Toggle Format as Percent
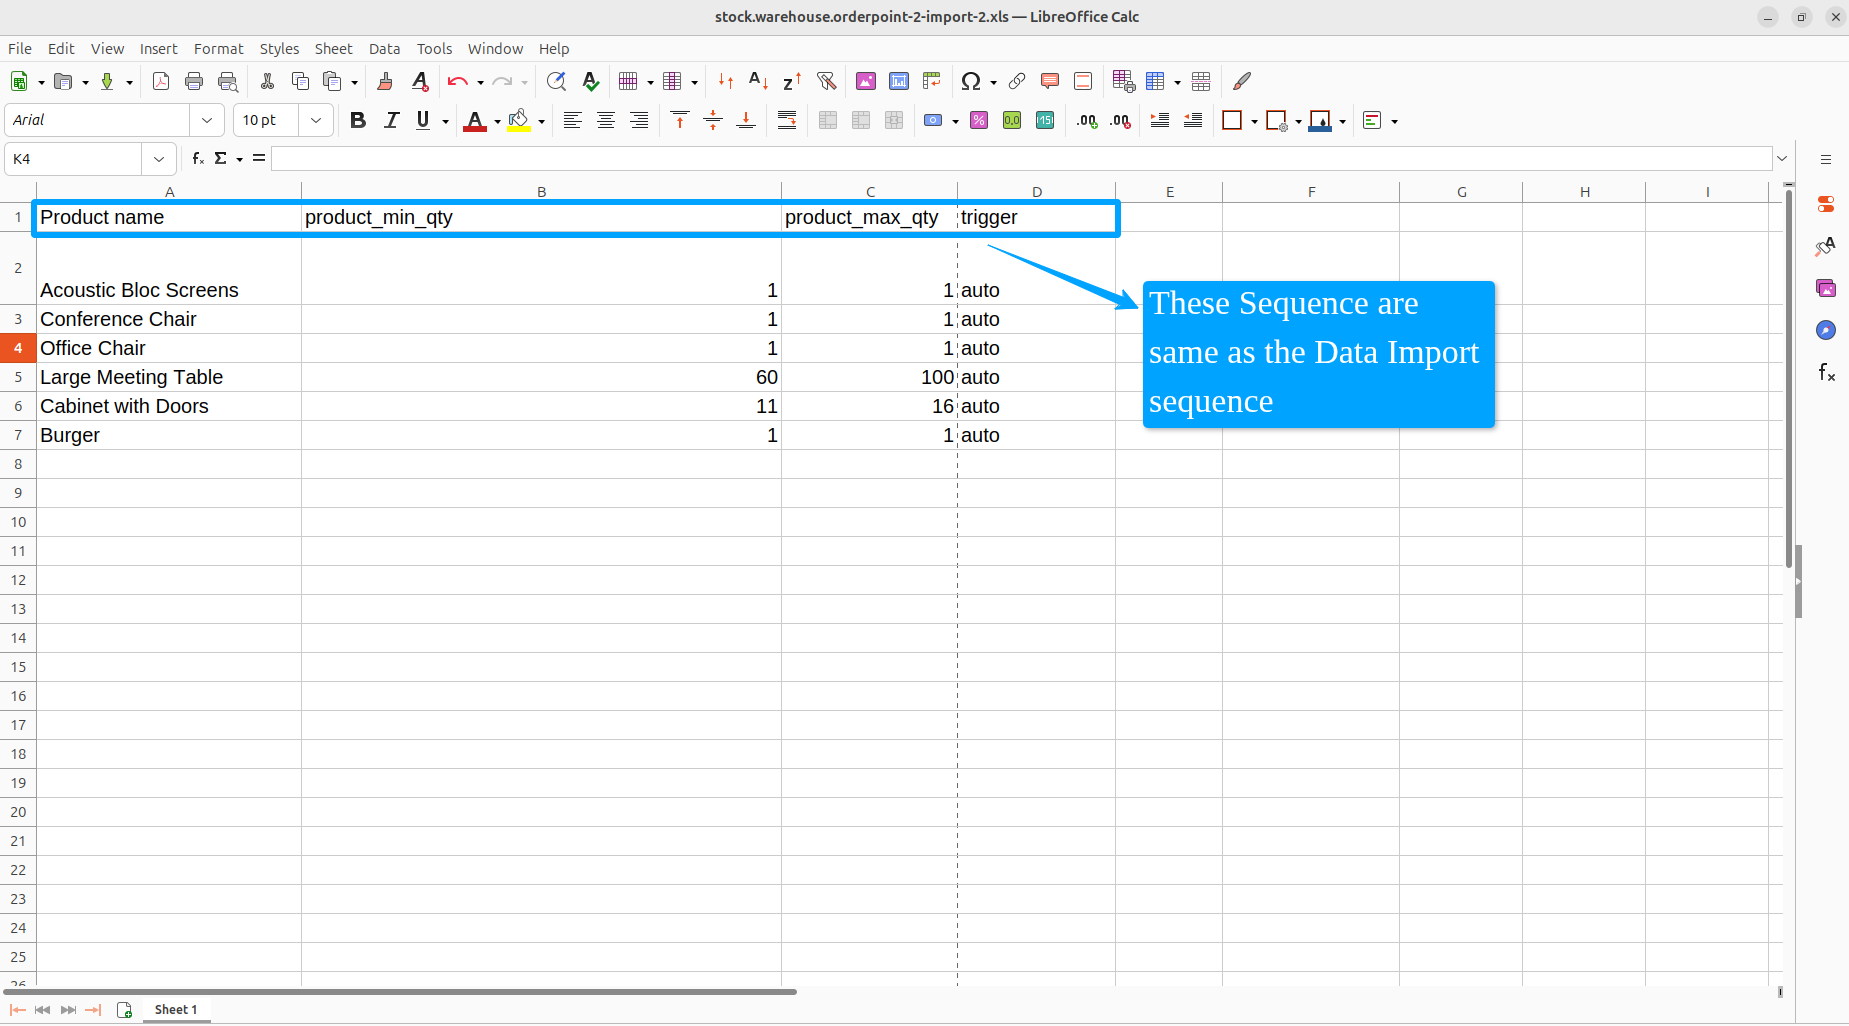Viewport: 1849px width, 1026px height. pyautogui.click(x=979, y=121)
